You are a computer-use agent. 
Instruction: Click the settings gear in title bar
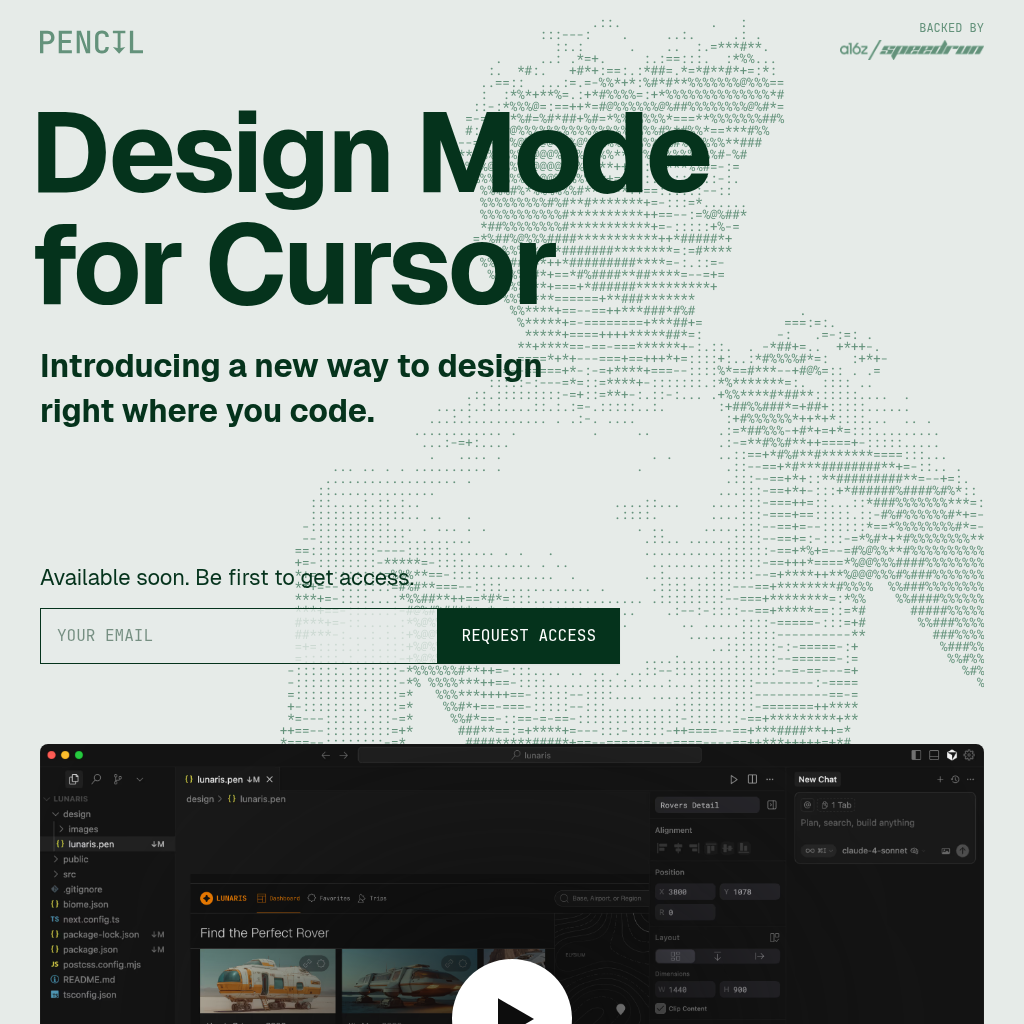[969, 755]
